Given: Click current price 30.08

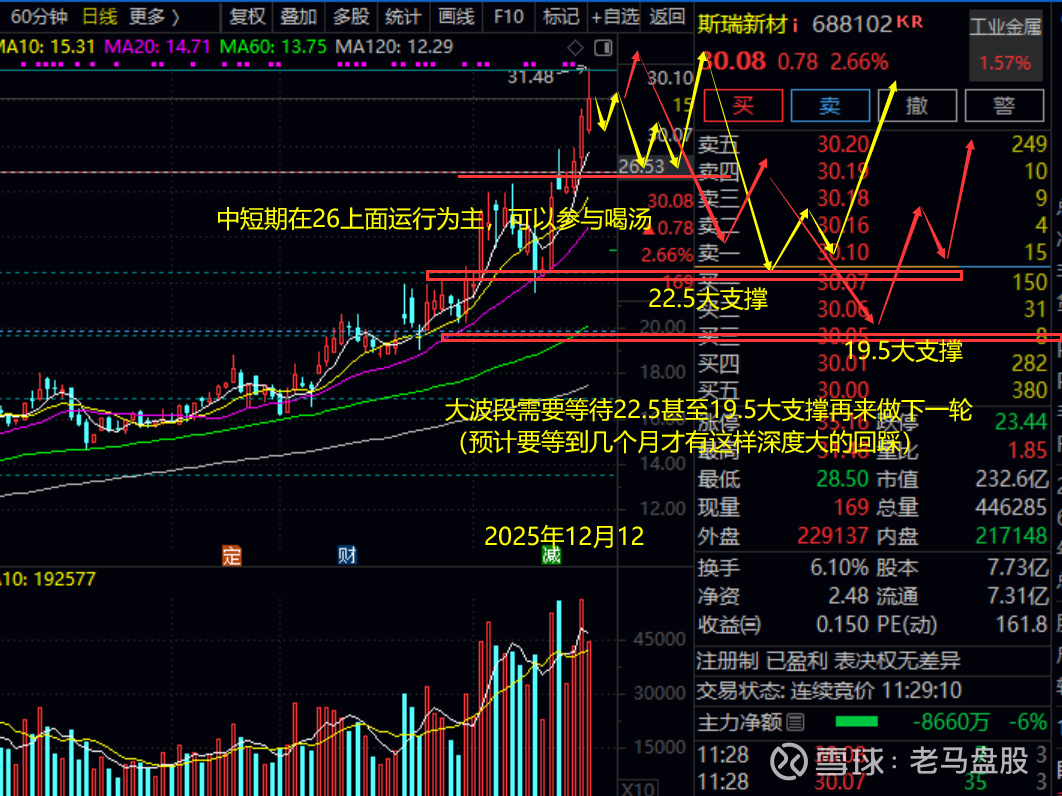Looking at the screenshot, I should pyautogui.click(x=734, y=62).
